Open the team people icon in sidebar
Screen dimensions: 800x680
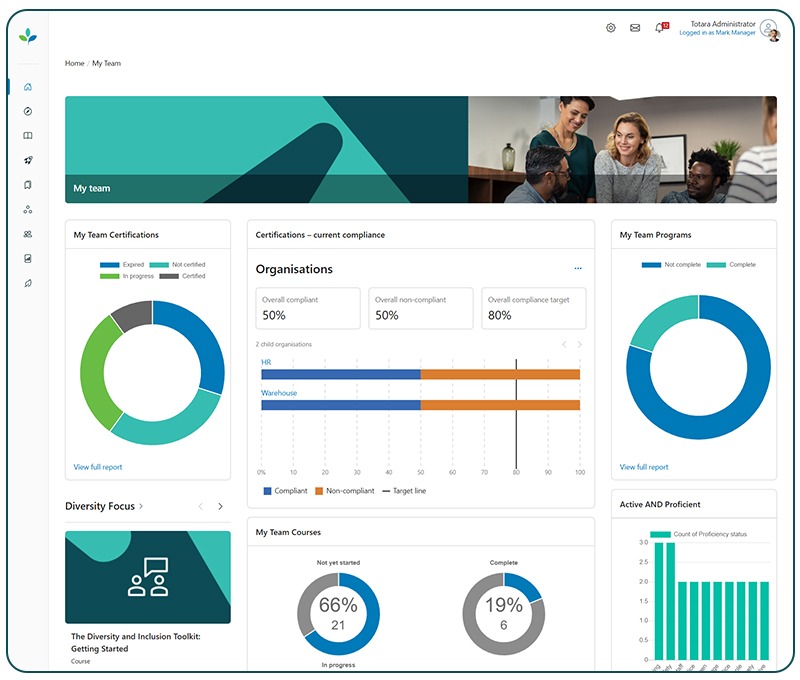pyautogui.click(x=28, y=234)
